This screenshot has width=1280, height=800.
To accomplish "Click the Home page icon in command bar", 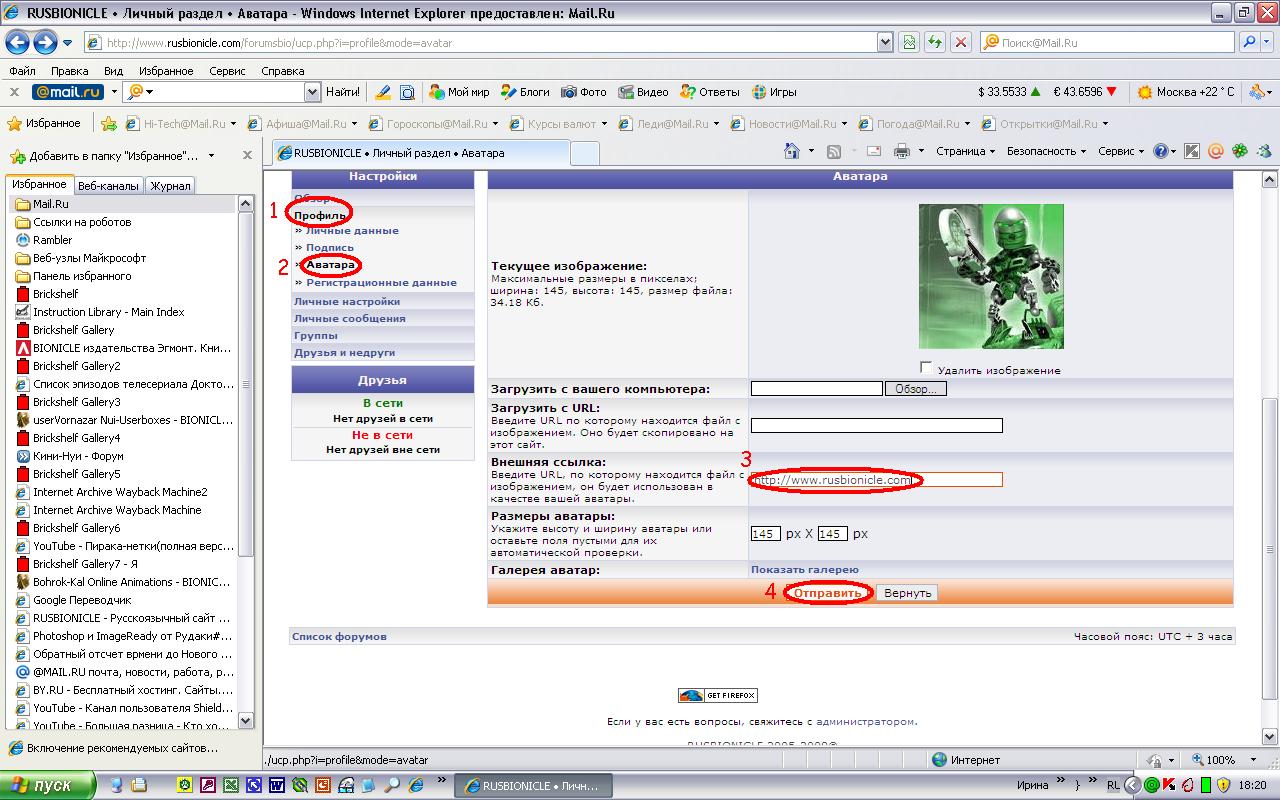I will (792, 151).
